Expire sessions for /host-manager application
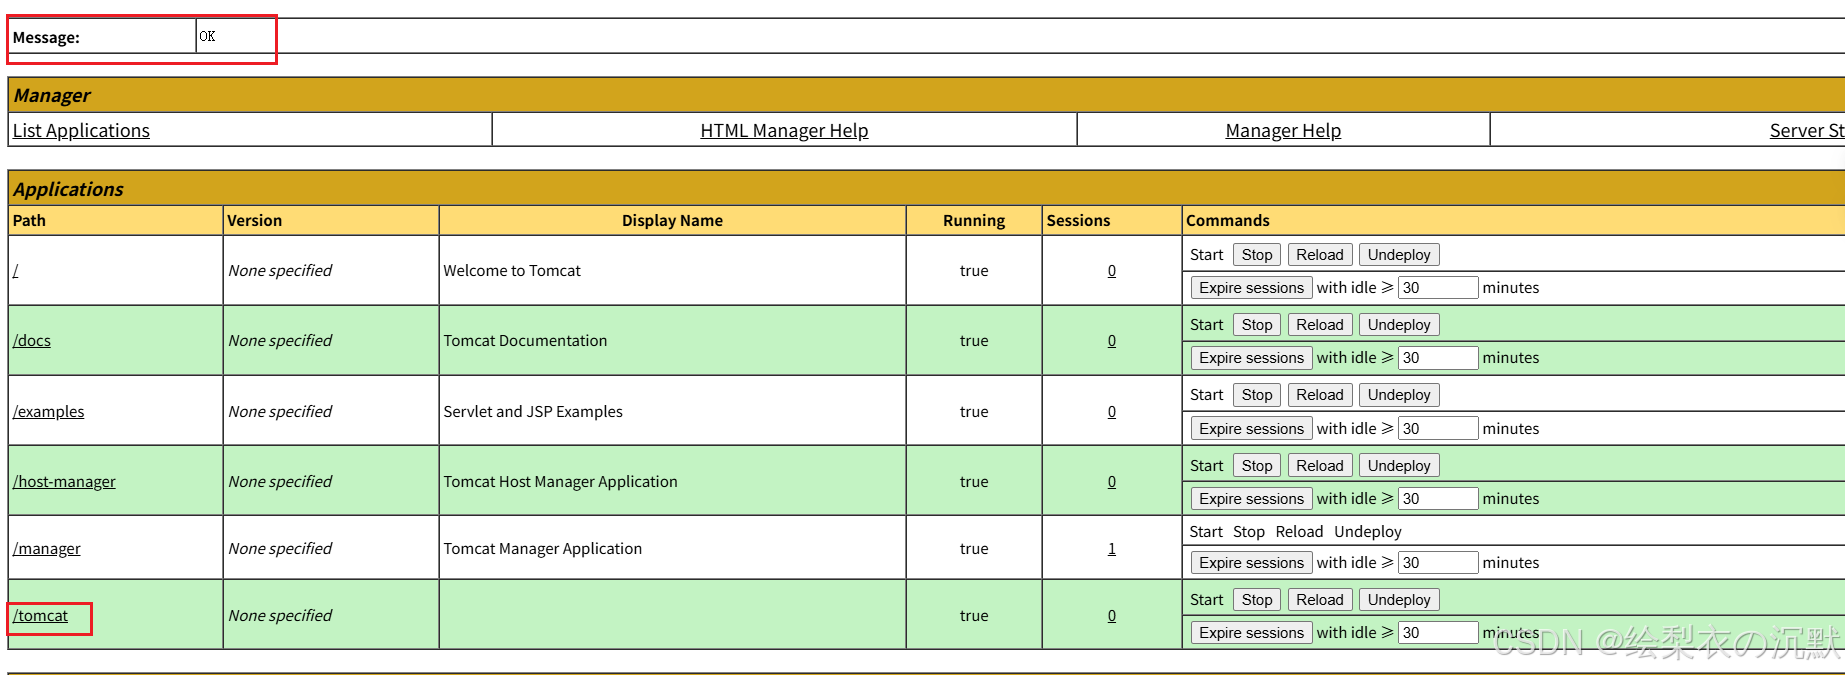This screenshot has height=675, width=1845. 1251,499
